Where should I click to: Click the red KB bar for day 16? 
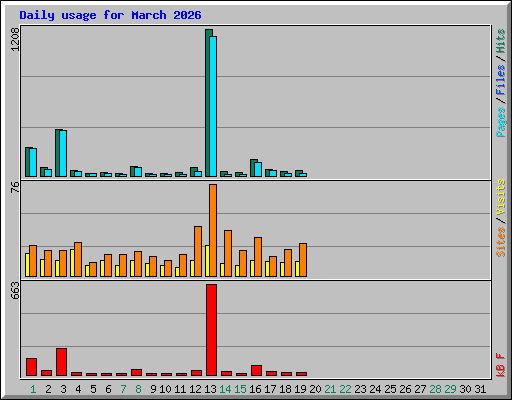(x=256, y=371)
